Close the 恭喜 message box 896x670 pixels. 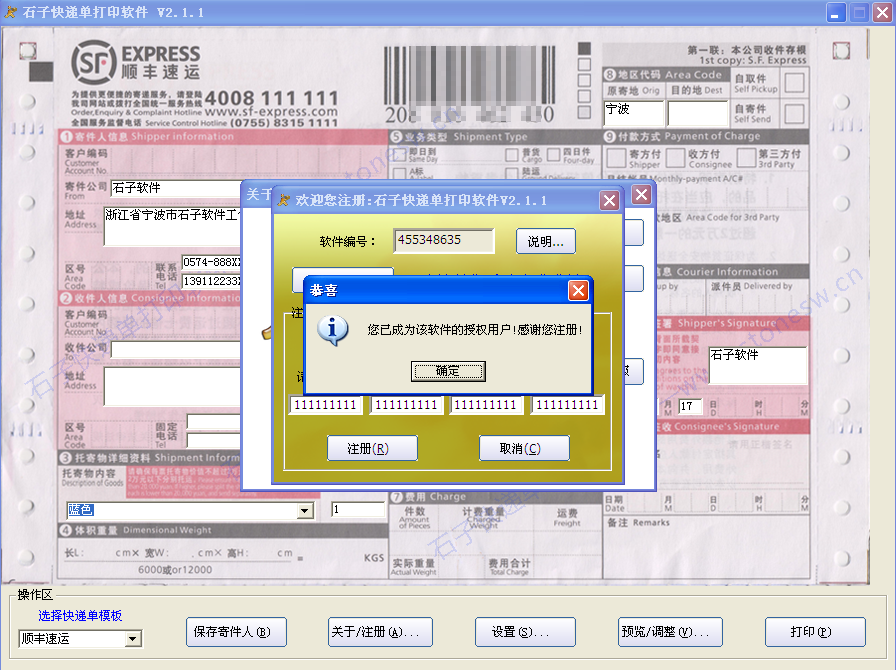pyautogui.click(x=578, y=290)
